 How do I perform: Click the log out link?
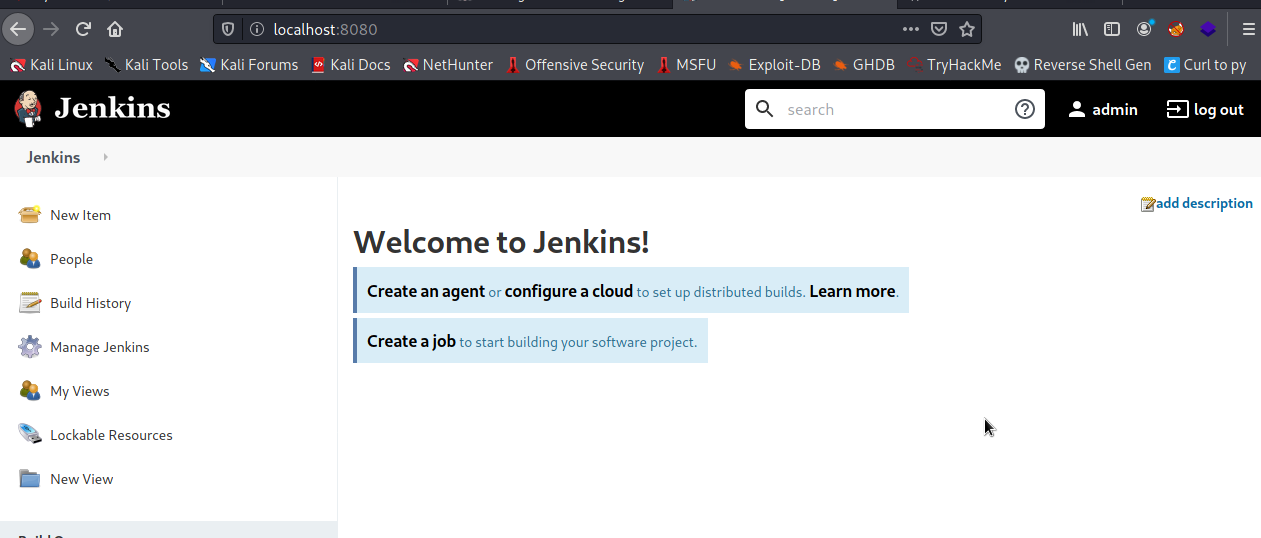[x=1206, y=109]
